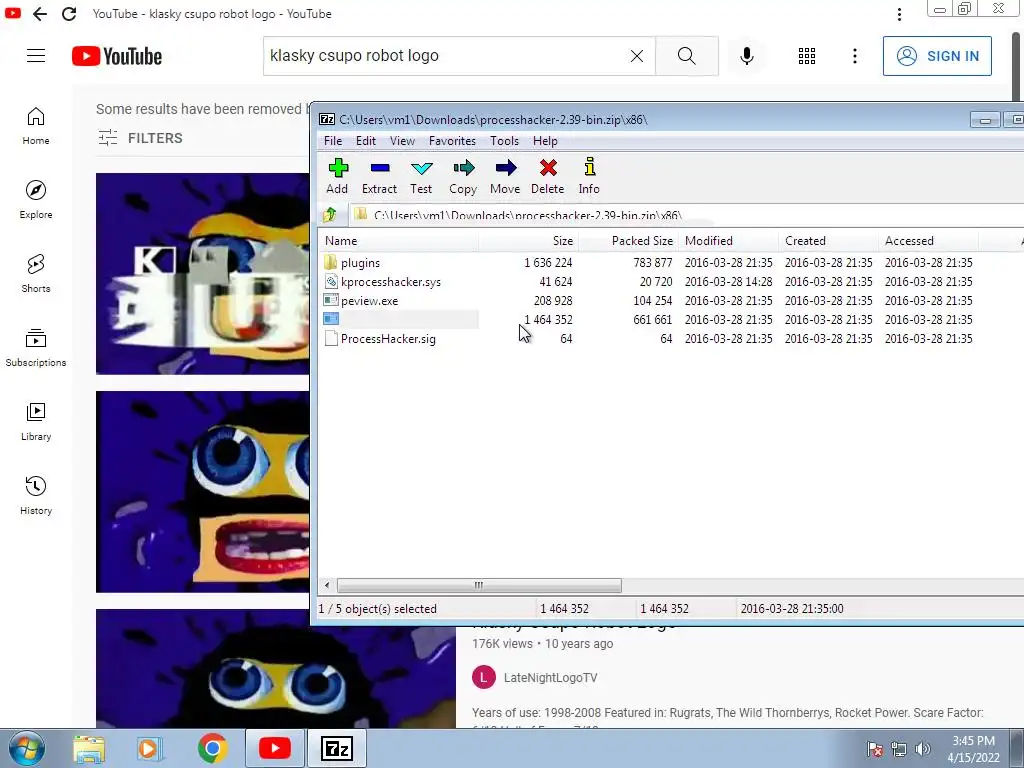1024x768 pixels.
Task: Open Explore in YouTube sidebar
Action: click(x=36, y=200)
